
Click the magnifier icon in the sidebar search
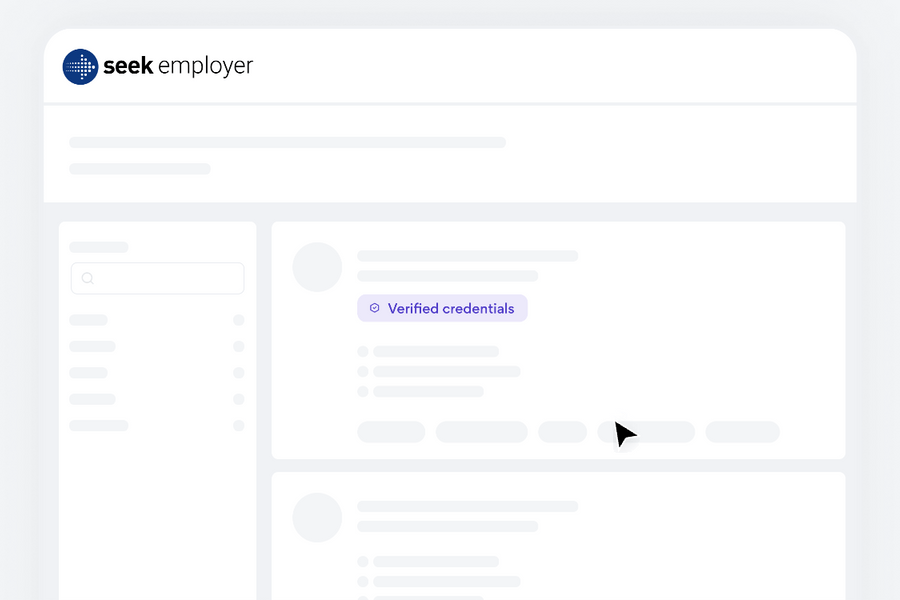pos(88,279)
